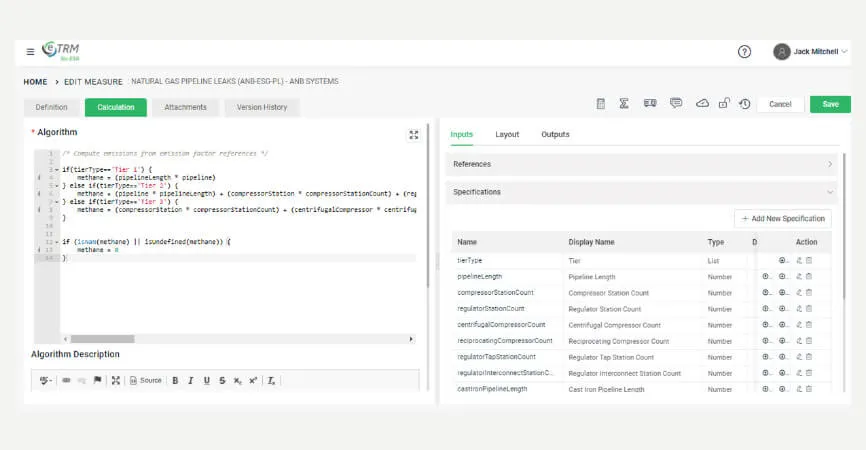
Task: Delete the regulatorStationCount specification
Action: point(809,309)
